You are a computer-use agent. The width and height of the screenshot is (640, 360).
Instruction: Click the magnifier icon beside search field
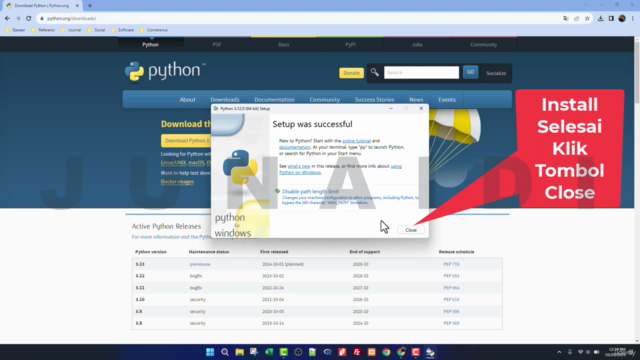pos(374,73)
